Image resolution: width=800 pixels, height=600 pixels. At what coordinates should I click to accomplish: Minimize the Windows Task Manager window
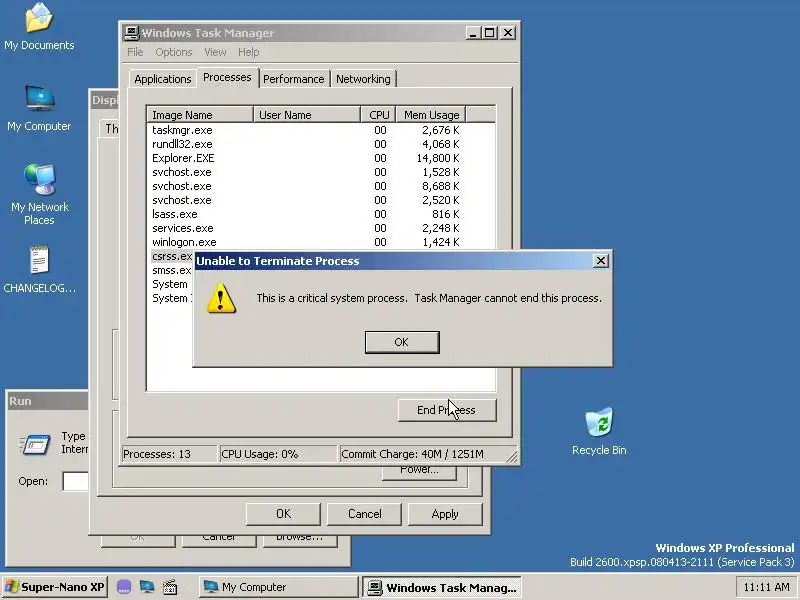pyautogui.click(x=473, y=33)
